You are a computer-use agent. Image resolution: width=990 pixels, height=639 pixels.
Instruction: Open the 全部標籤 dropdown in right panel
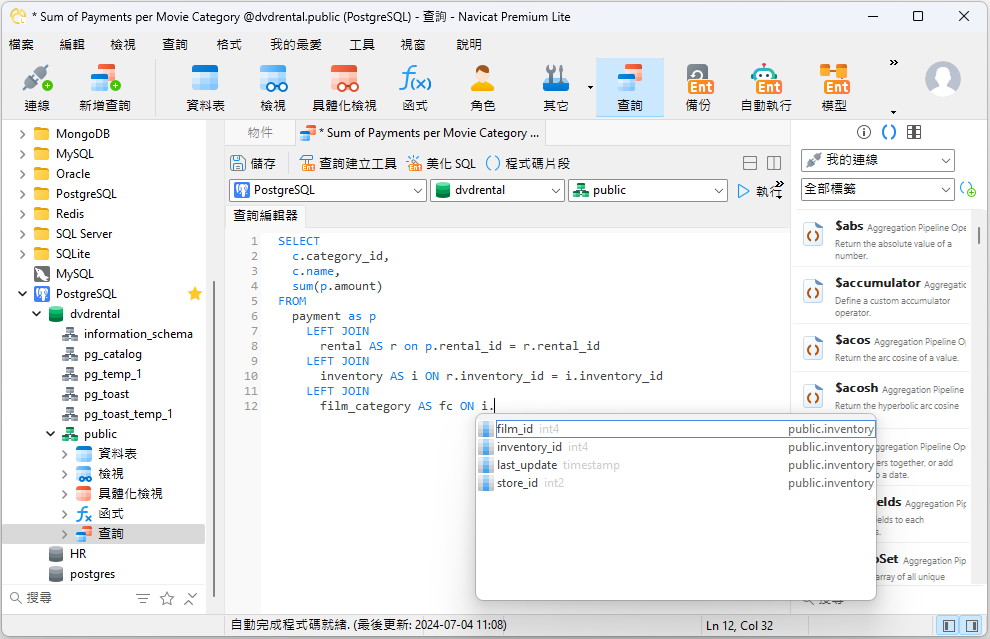[x=876, y=189]
